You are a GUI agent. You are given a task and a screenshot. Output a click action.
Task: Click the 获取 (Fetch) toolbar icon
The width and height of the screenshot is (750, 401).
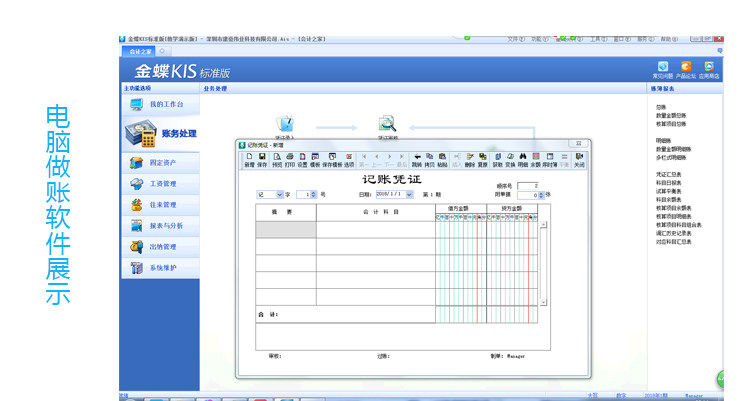tap(497, 160)
